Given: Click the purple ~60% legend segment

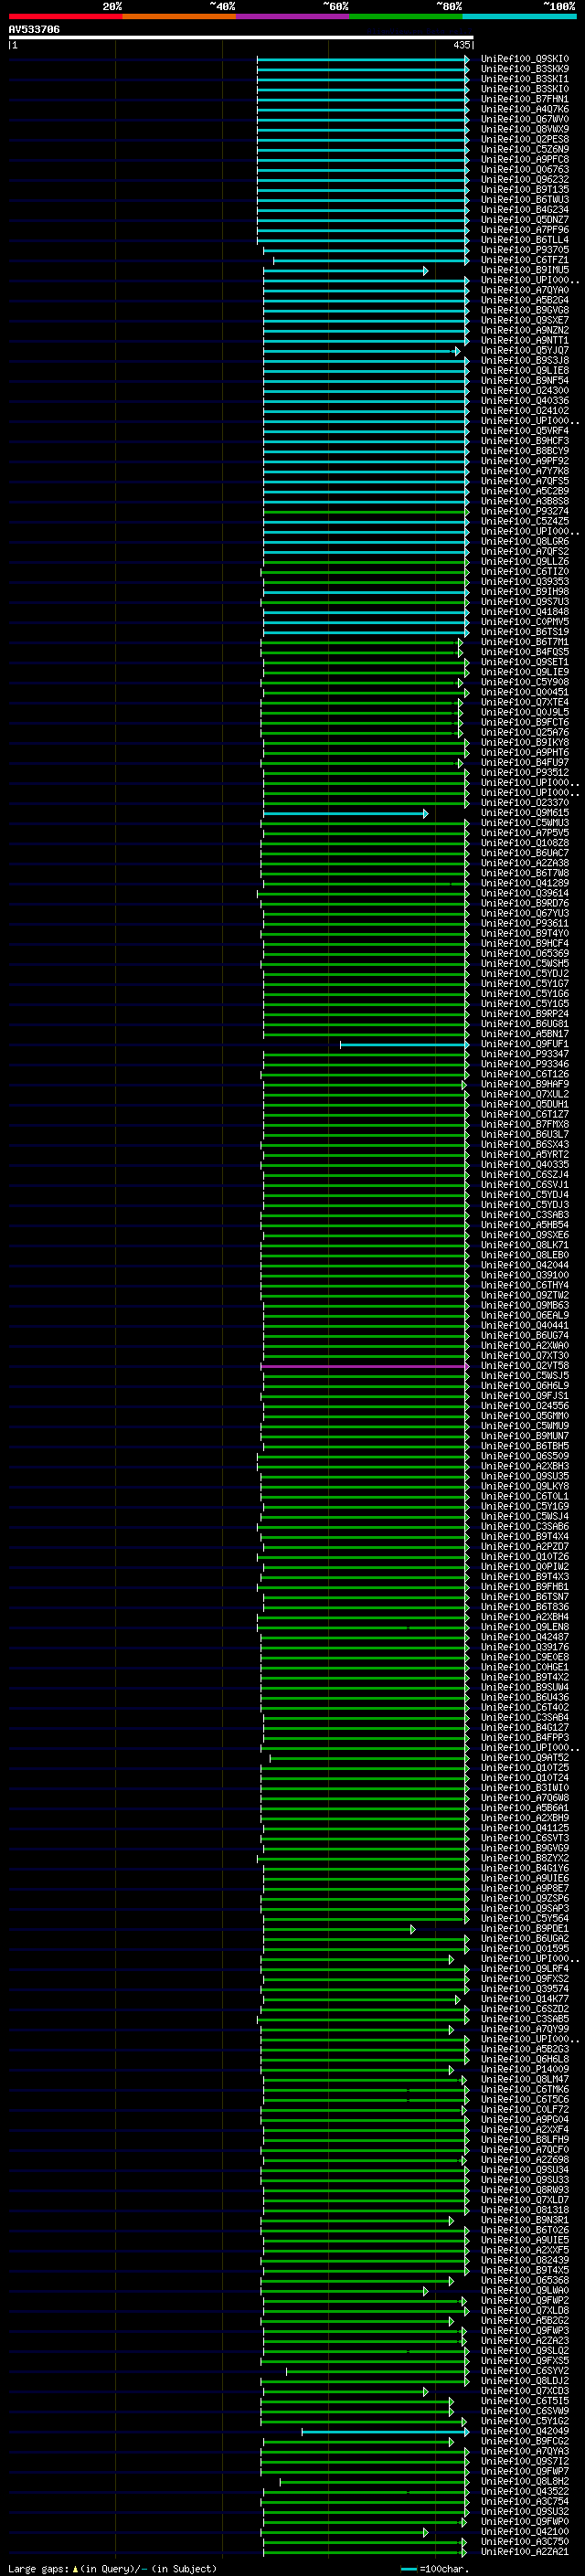Looking at the screenshot, I should click(x=292, y=16).
